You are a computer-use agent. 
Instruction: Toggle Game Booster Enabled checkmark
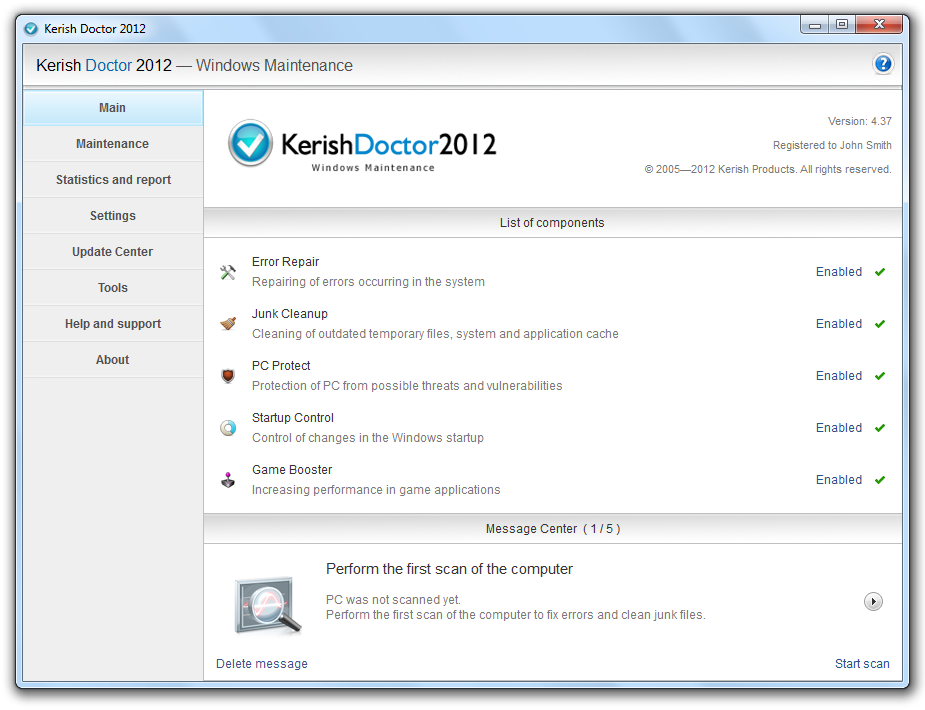point(879,480)
